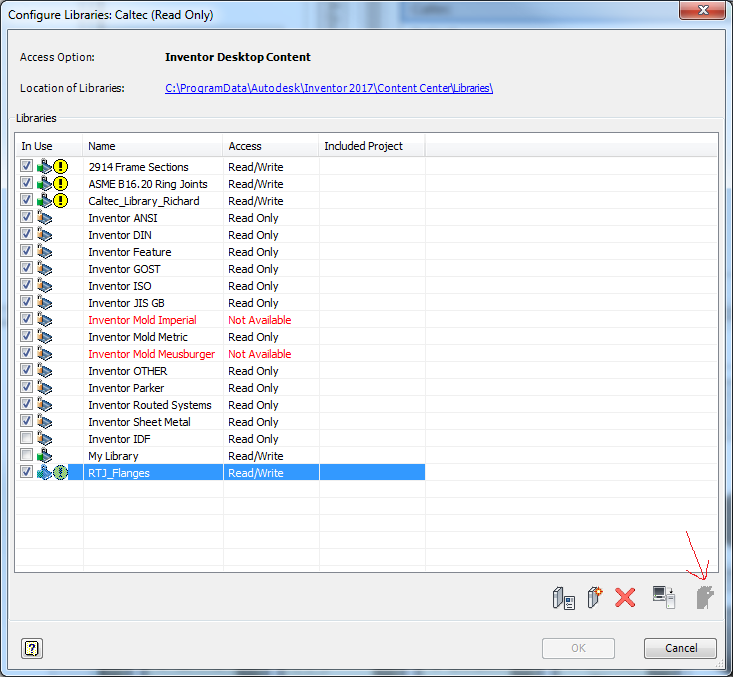The width and height of the screenshot is (733, 678).
Task: Uncheck In Use for 2914 Frame Sections
Action: click(26, 166)
